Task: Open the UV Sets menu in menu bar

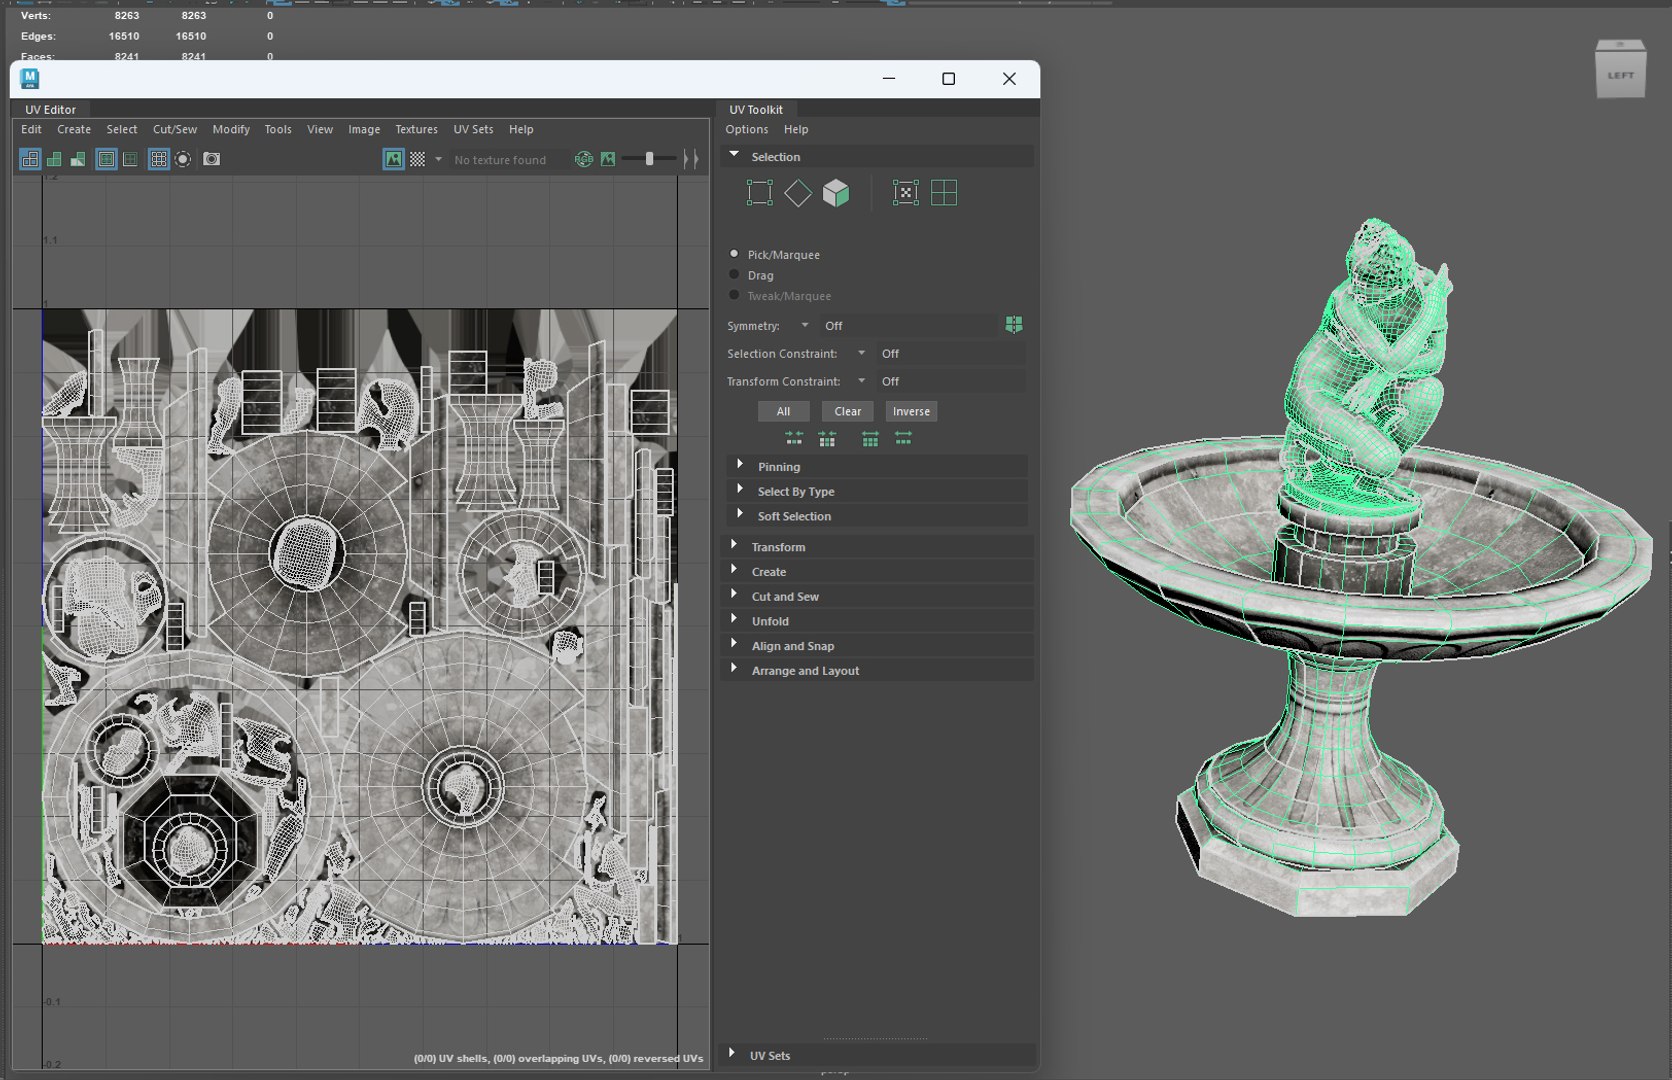Action: pyautogui.click(x=473, y=129)
